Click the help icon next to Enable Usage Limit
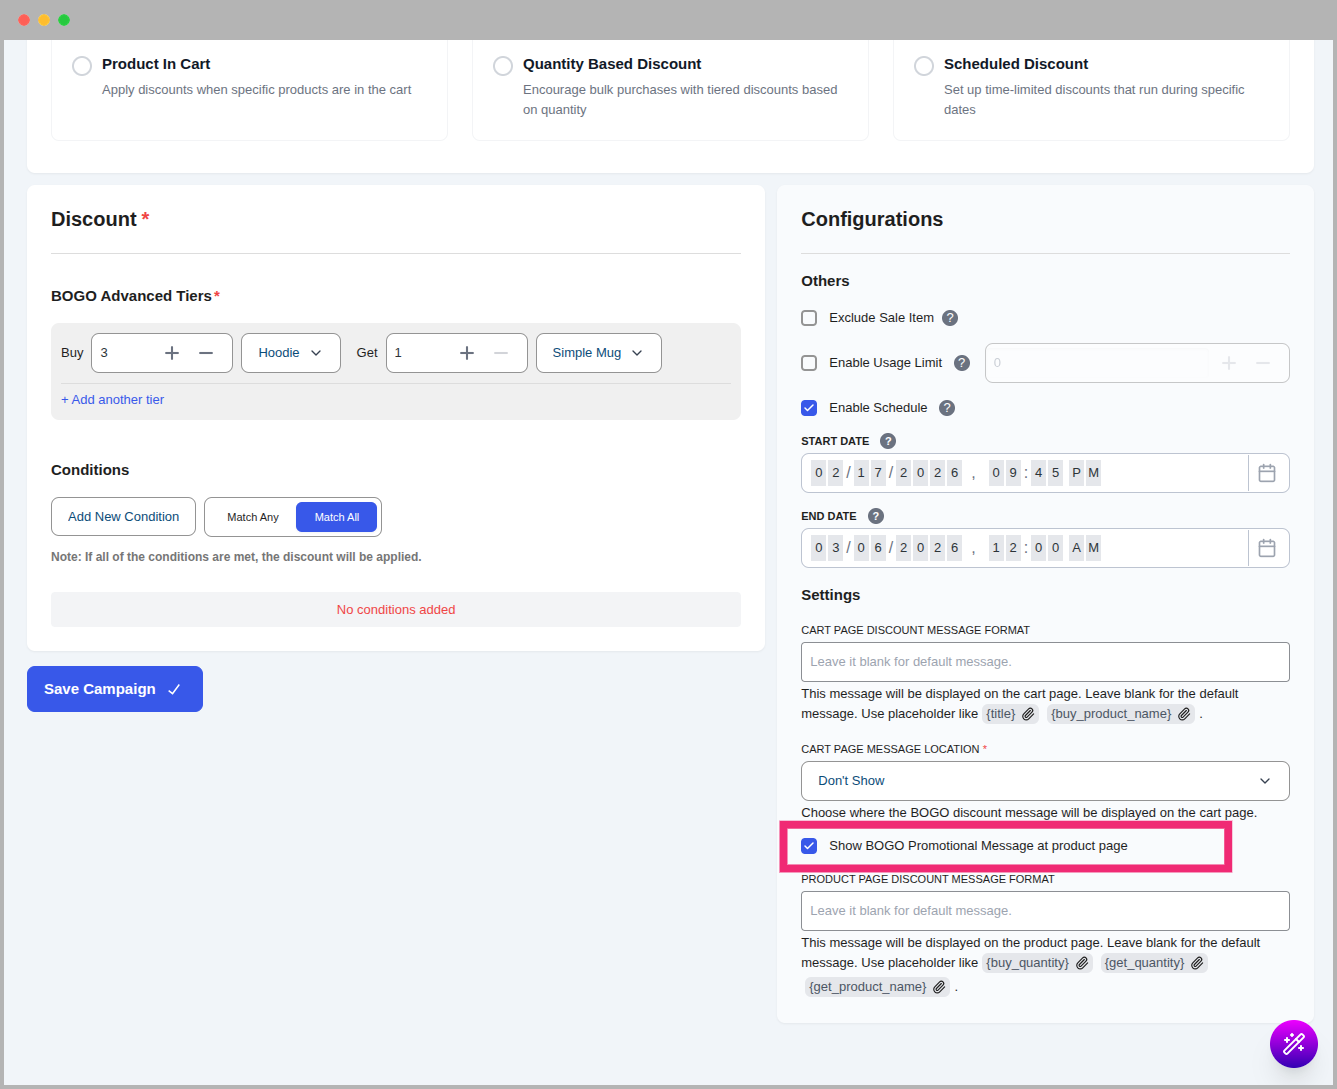This screenshot has width=1337, height=1089. pyautogui.click(x=962, y=363)
